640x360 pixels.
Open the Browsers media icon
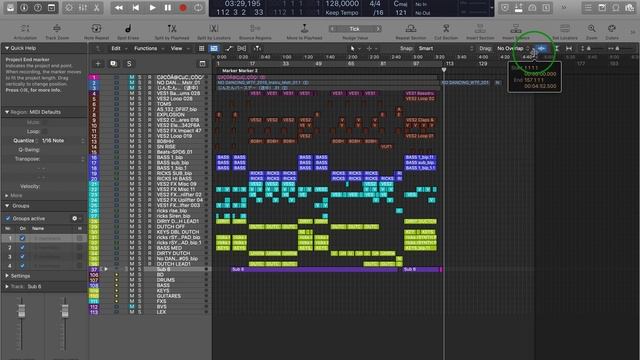[629, 8]
